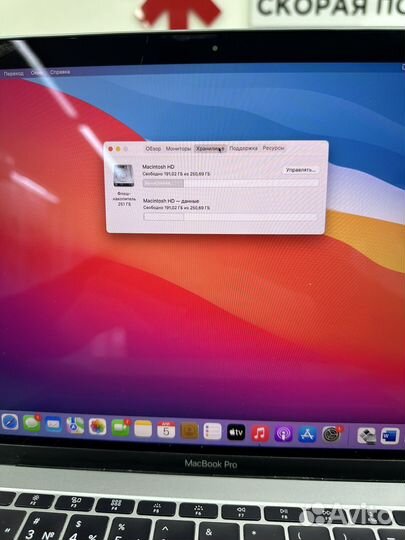Open Reminders from the Dock
Screen dimensions: 405x540
[x=212, y=432]
